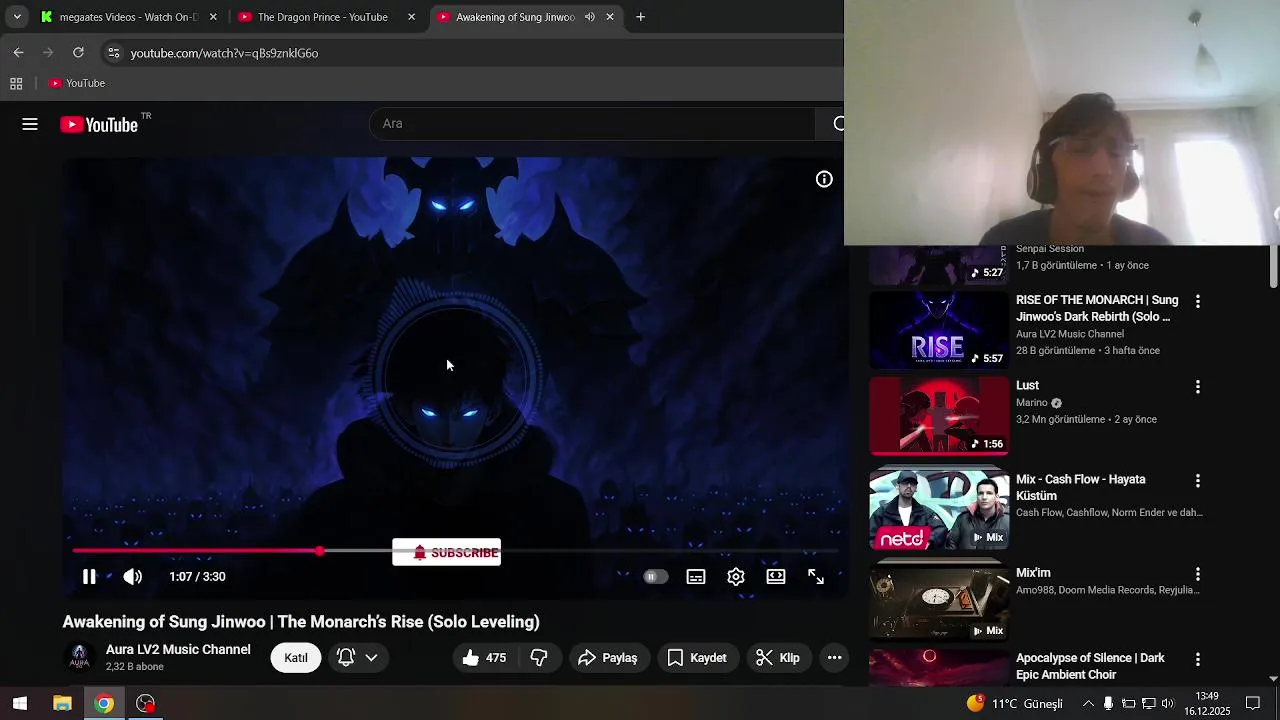Image resolution: width=1280 pixels, height=720 pixels.
Task: View site information icon in address bar
Action: pos(113,53)
